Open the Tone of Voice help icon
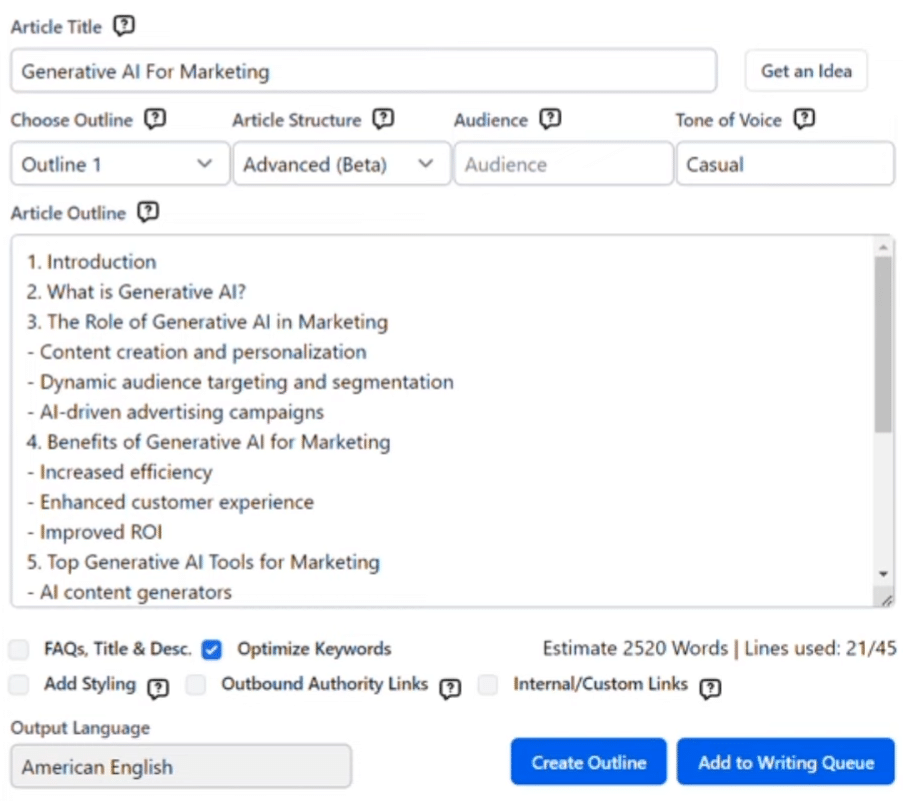The height and width of the screenshot is (801, 903). click(x=804, y=119)
